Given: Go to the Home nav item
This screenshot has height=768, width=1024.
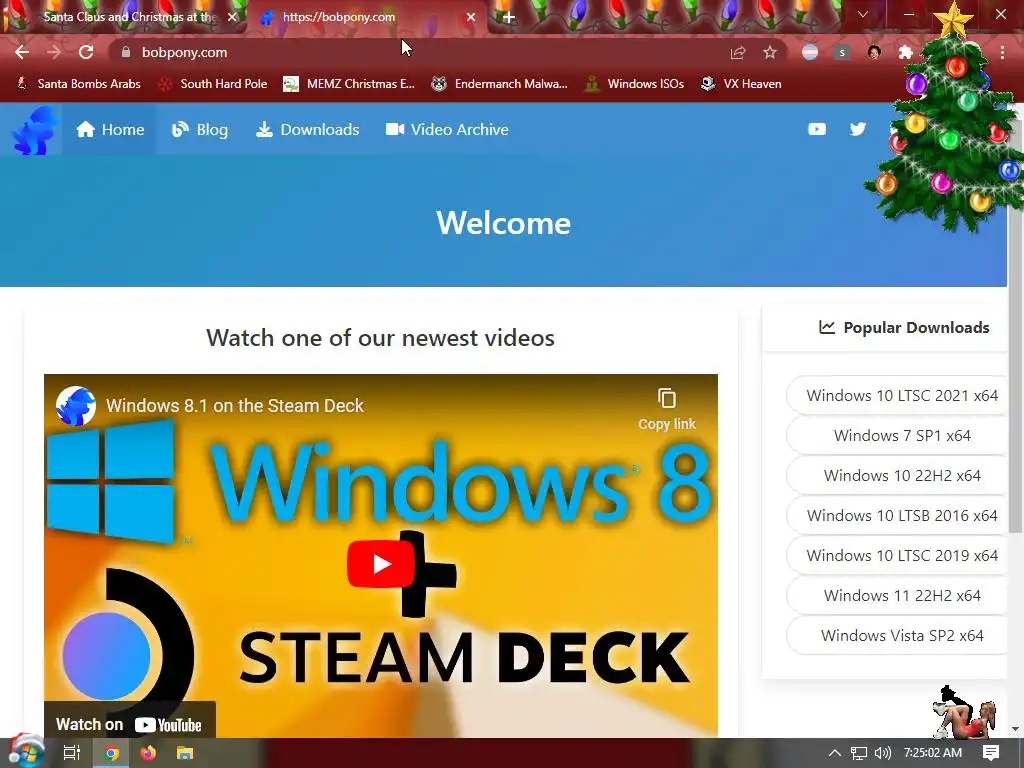Looking at the screenshot, I should click(110, 129).
